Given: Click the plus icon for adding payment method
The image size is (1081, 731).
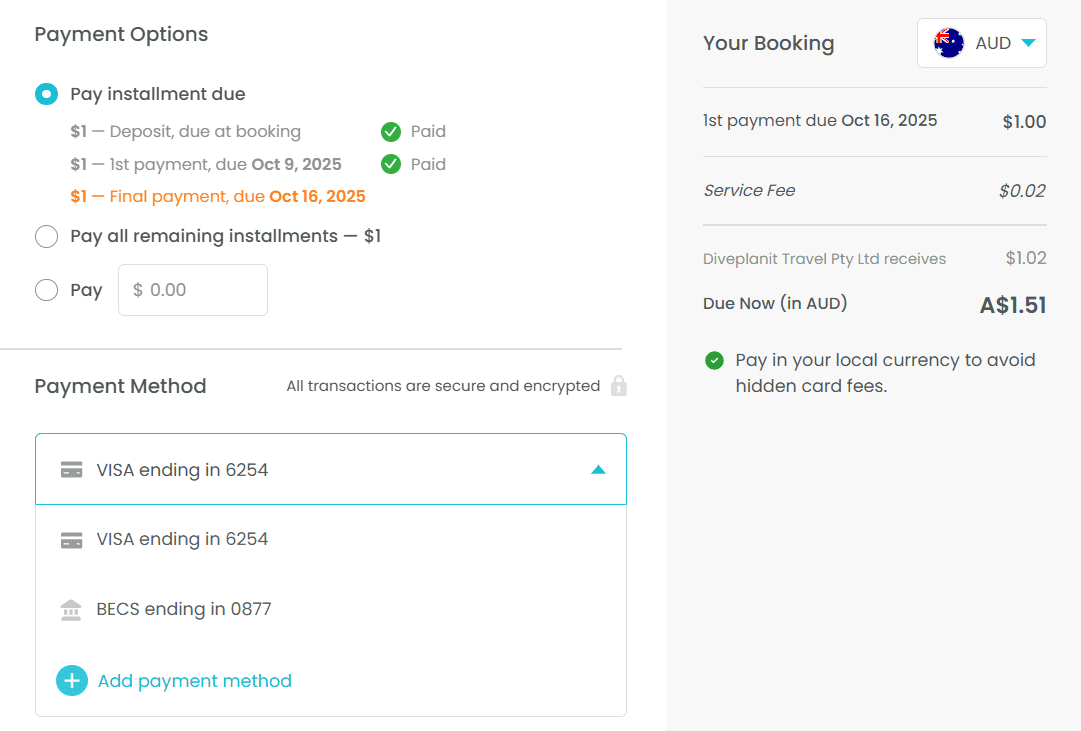Looking at the screenshot, I should point(71,680).
